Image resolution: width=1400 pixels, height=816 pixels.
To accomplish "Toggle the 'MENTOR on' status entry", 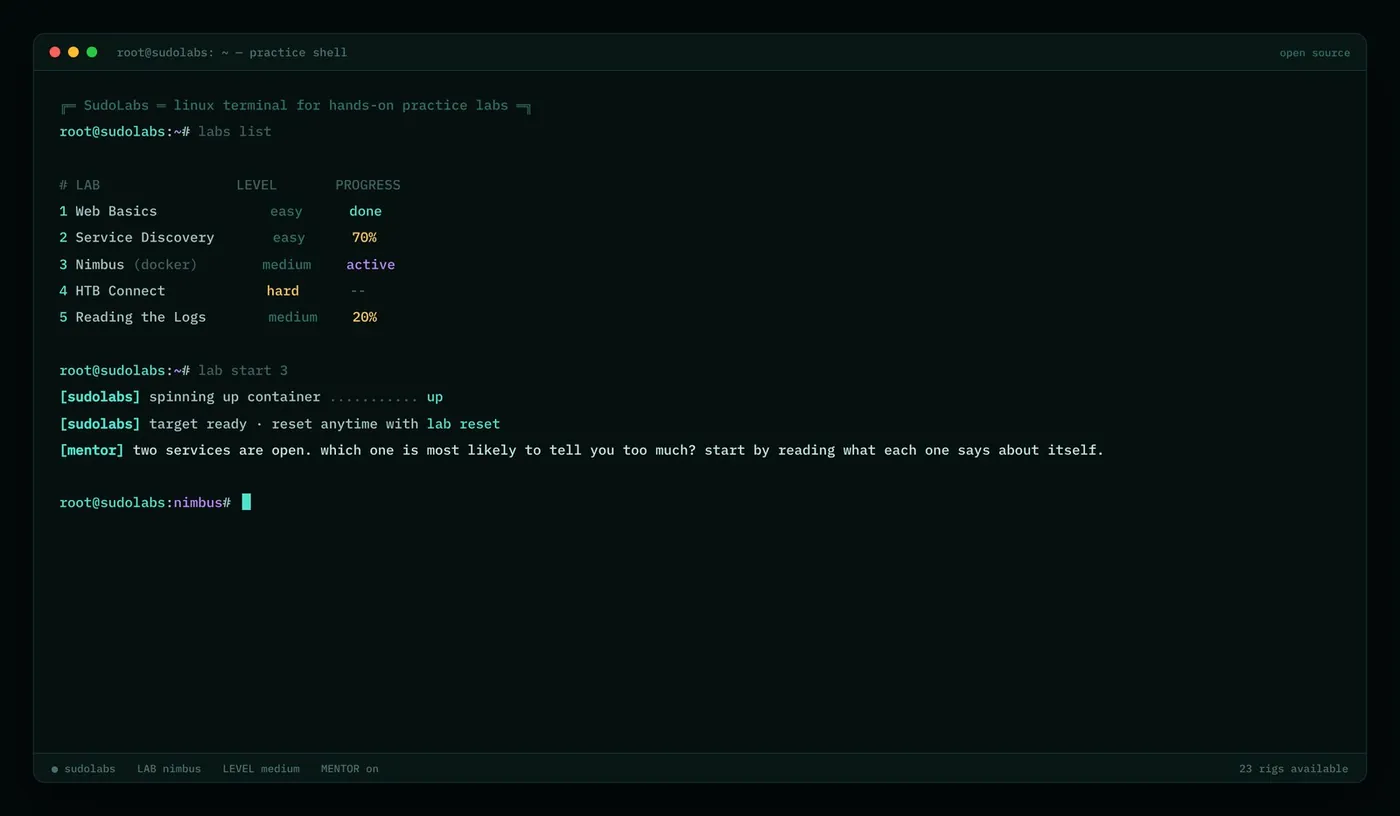I will tap(350, 769).
